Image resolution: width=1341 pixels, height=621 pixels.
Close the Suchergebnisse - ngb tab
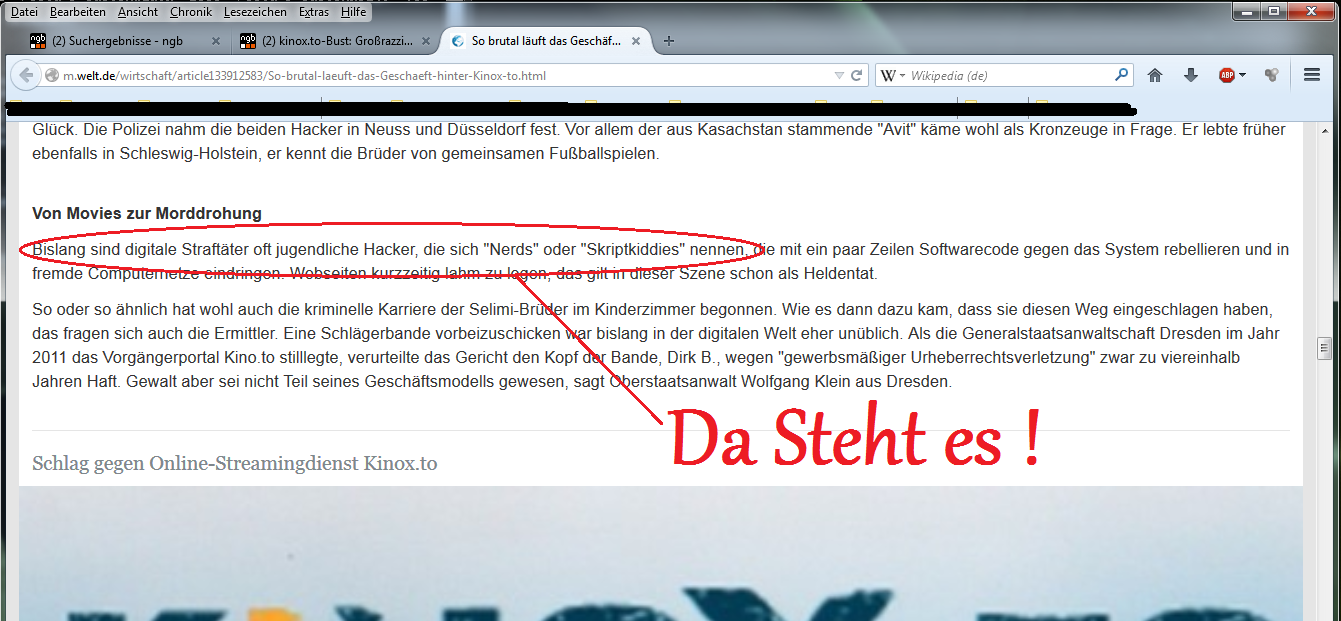click(216, 41)
